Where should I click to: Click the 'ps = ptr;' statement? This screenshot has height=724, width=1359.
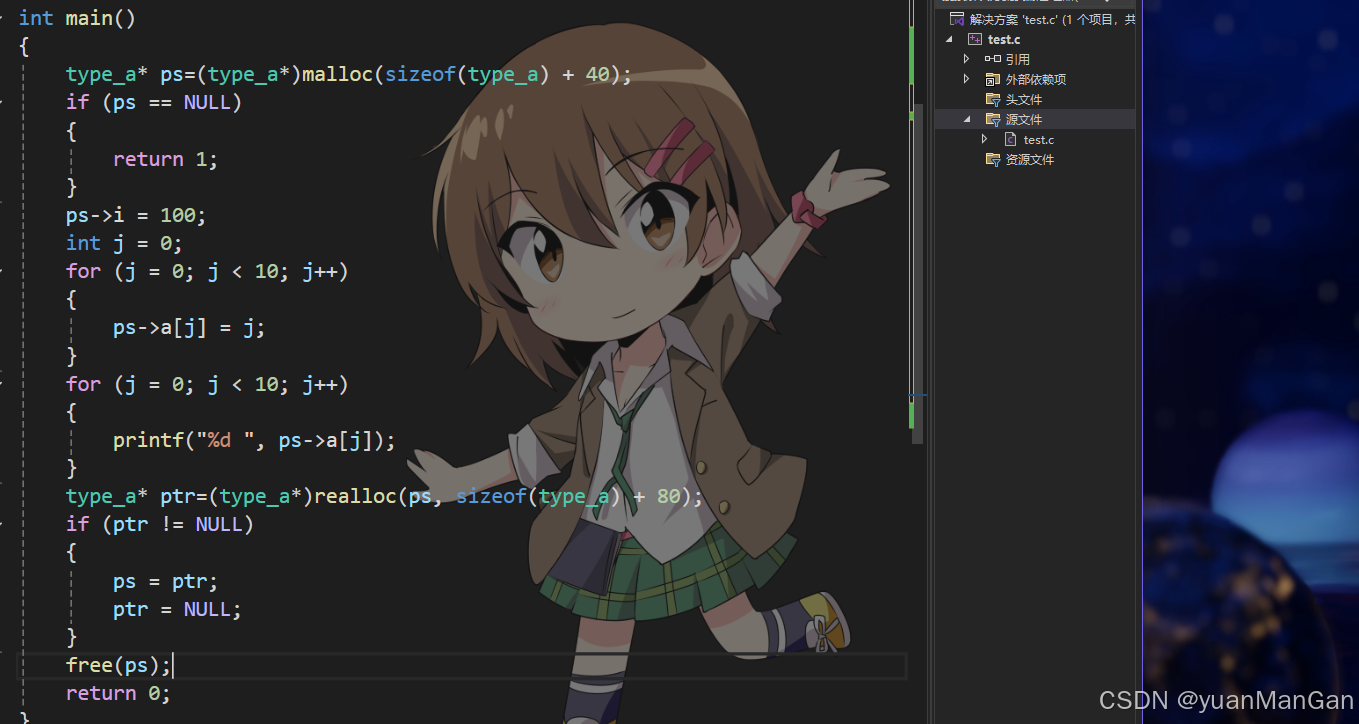click(x=165, y=581)
